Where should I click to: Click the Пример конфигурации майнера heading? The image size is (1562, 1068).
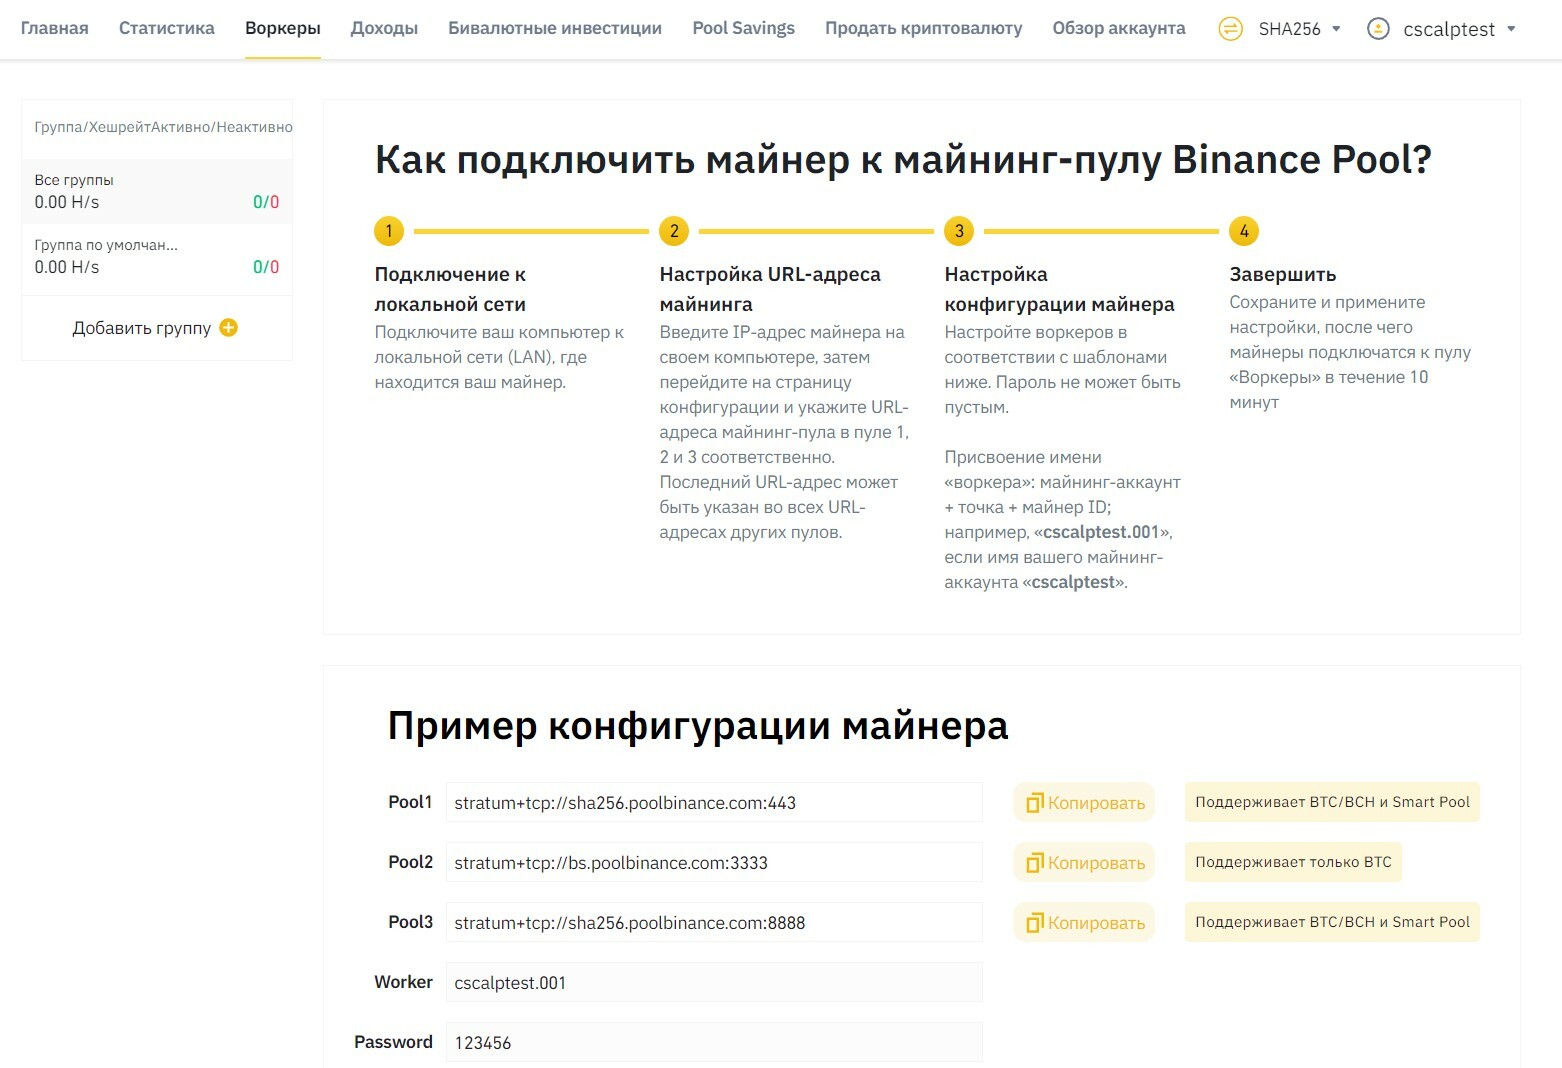click(698, 726)
